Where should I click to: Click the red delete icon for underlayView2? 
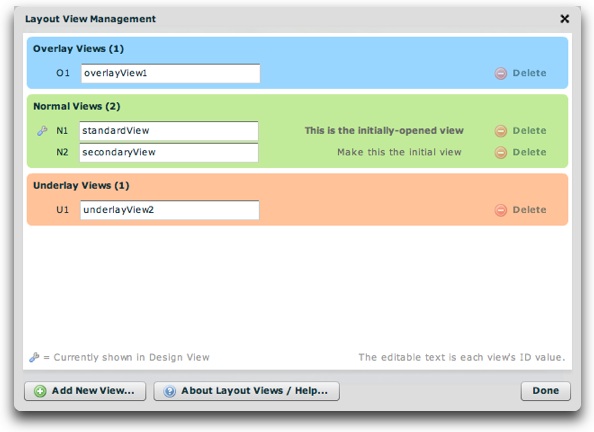[500, 210]
